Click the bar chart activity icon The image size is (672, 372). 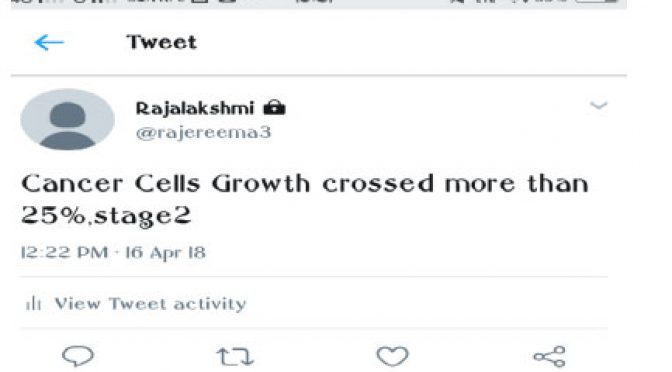[33, 304]
